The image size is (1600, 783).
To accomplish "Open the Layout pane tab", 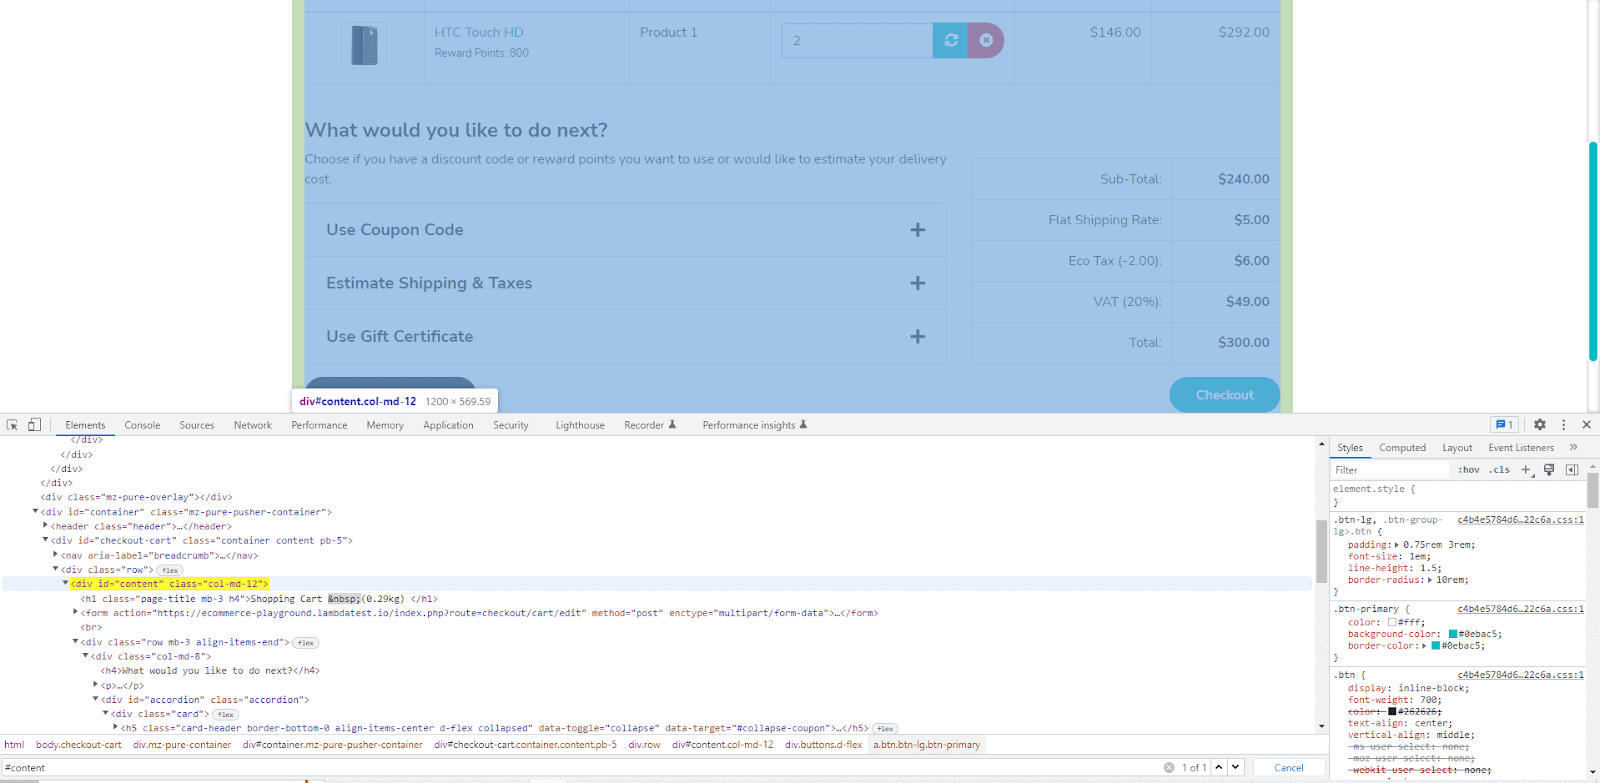I will point(1457,448).
